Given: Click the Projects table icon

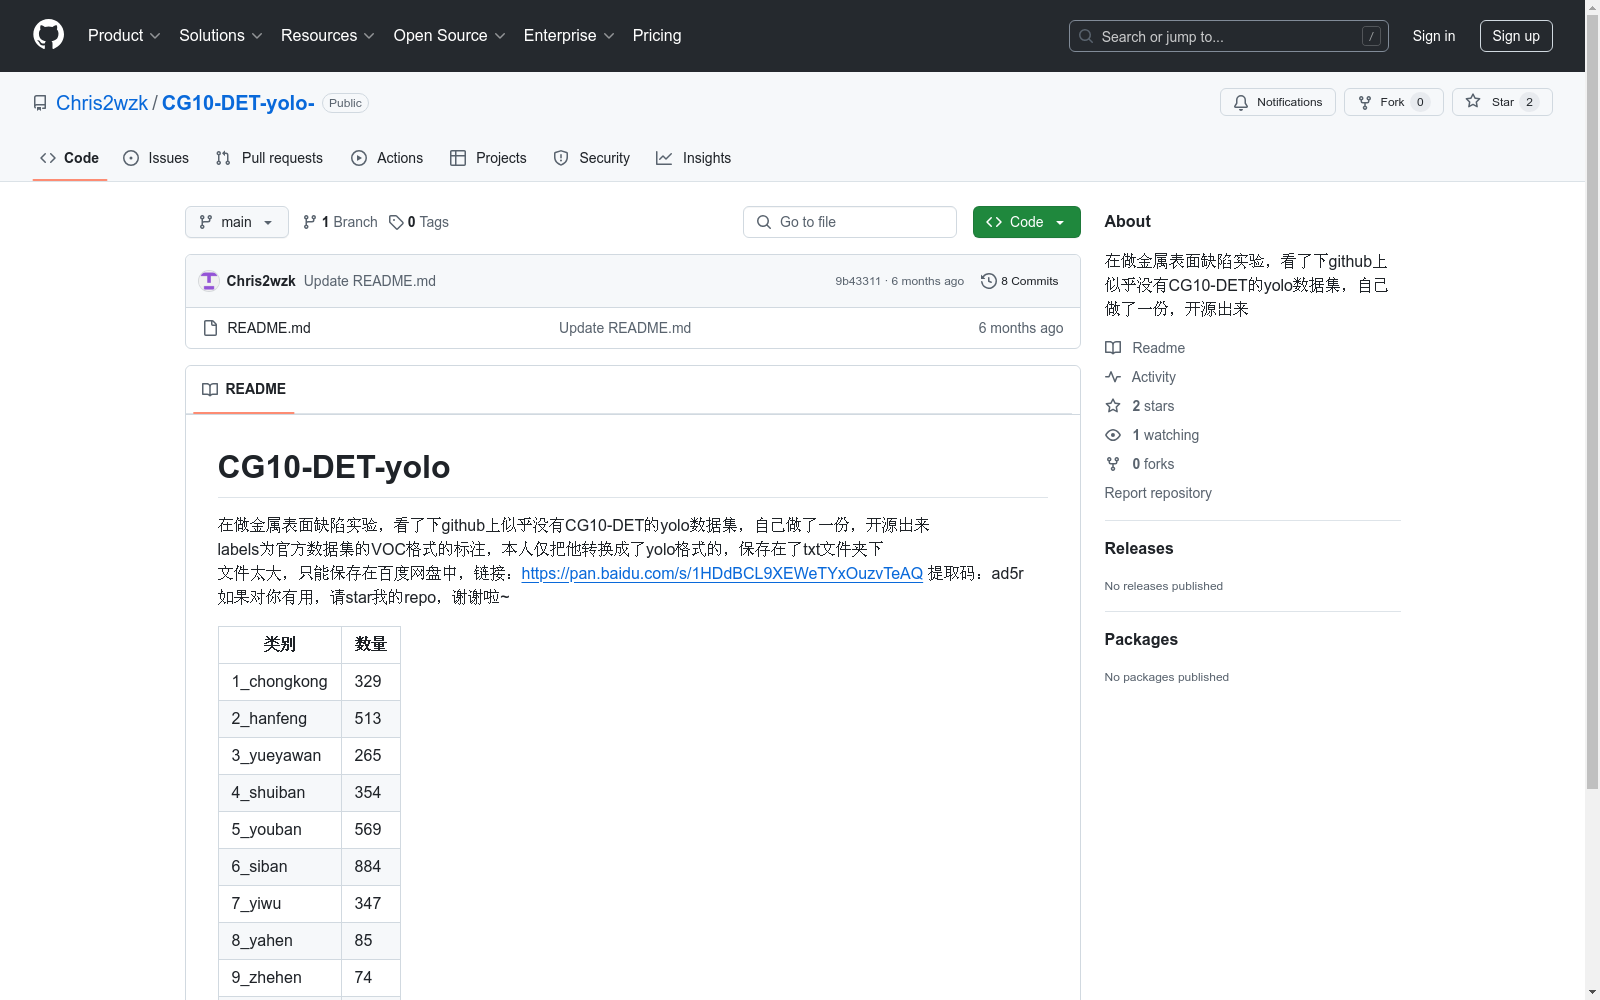Looking at the screenshot, I should 458,158.
